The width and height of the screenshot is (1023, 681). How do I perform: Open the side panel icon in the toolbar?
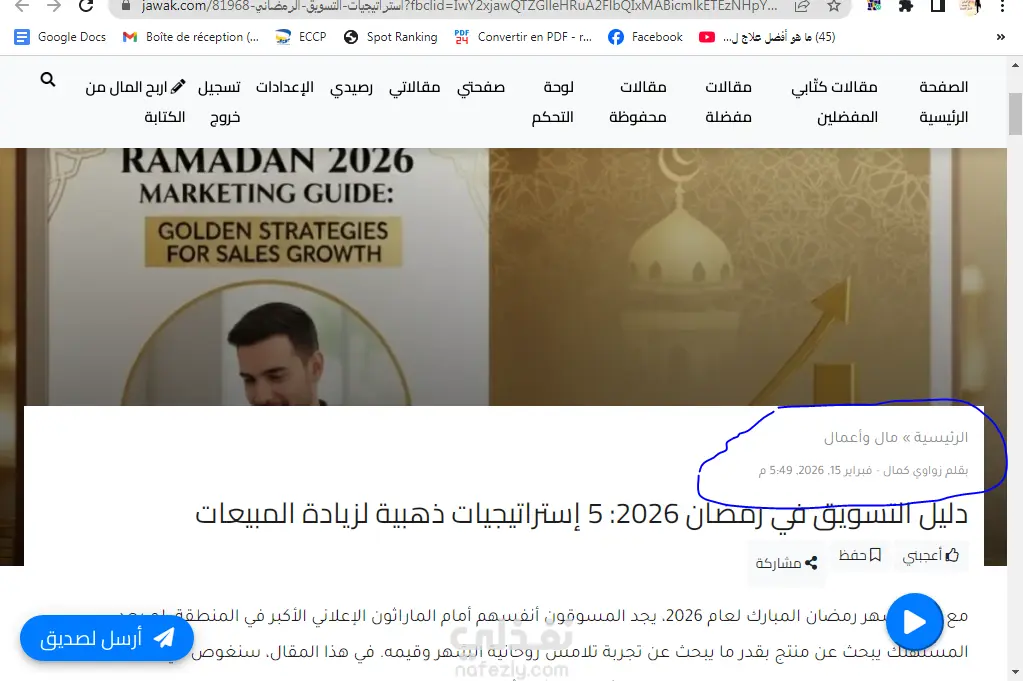(938, 7)
